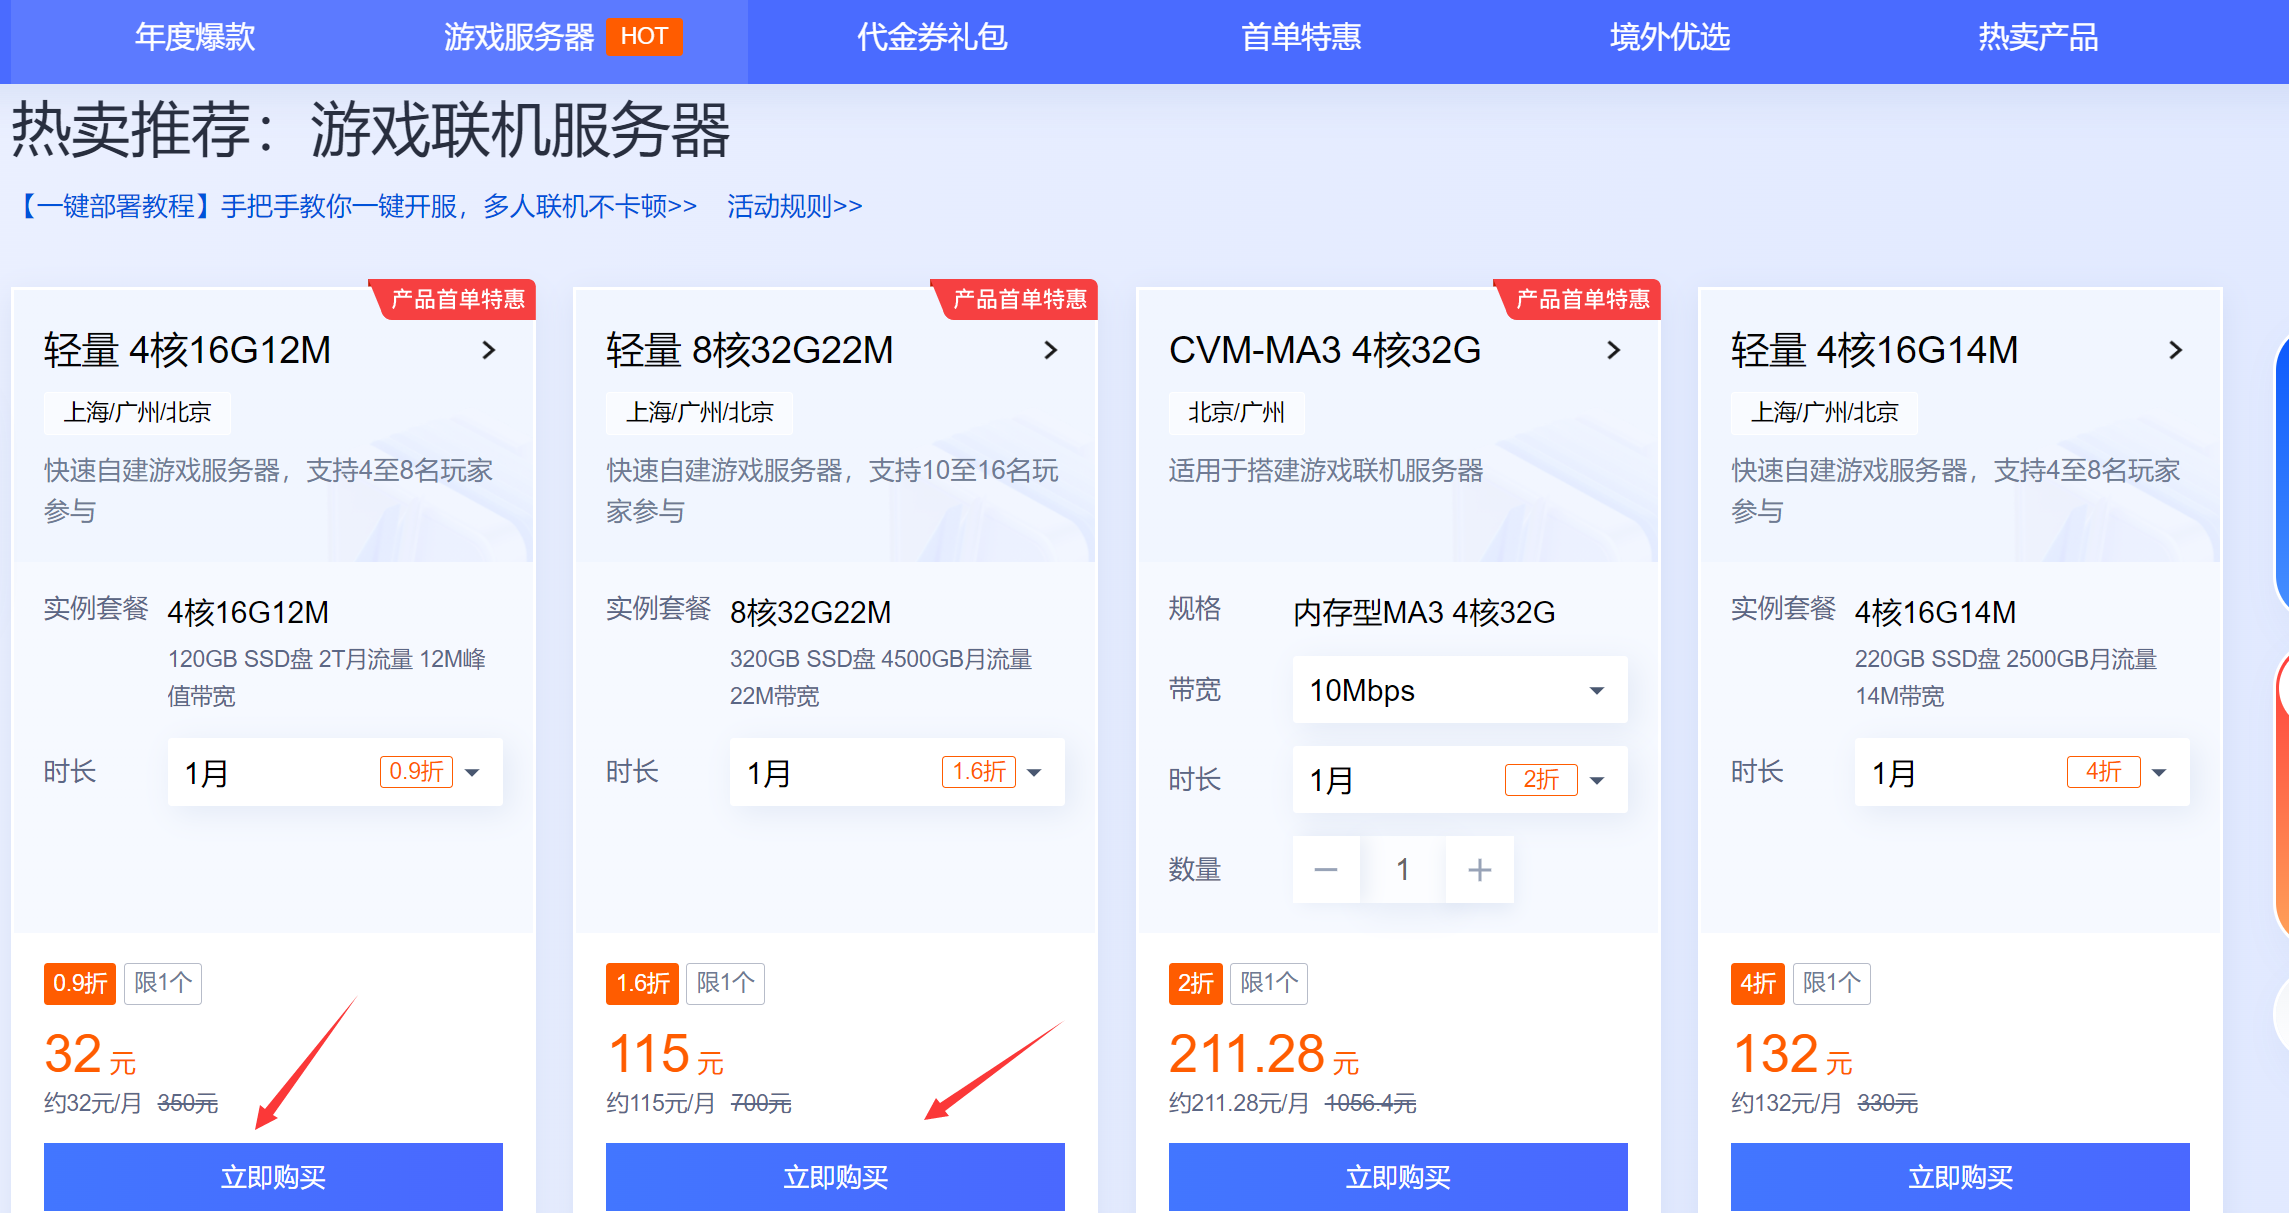Screen dimensions: 2289x1213
Task: Increase quantity with the plus button
Action: pyautogui.click(x=1480, y=870)
